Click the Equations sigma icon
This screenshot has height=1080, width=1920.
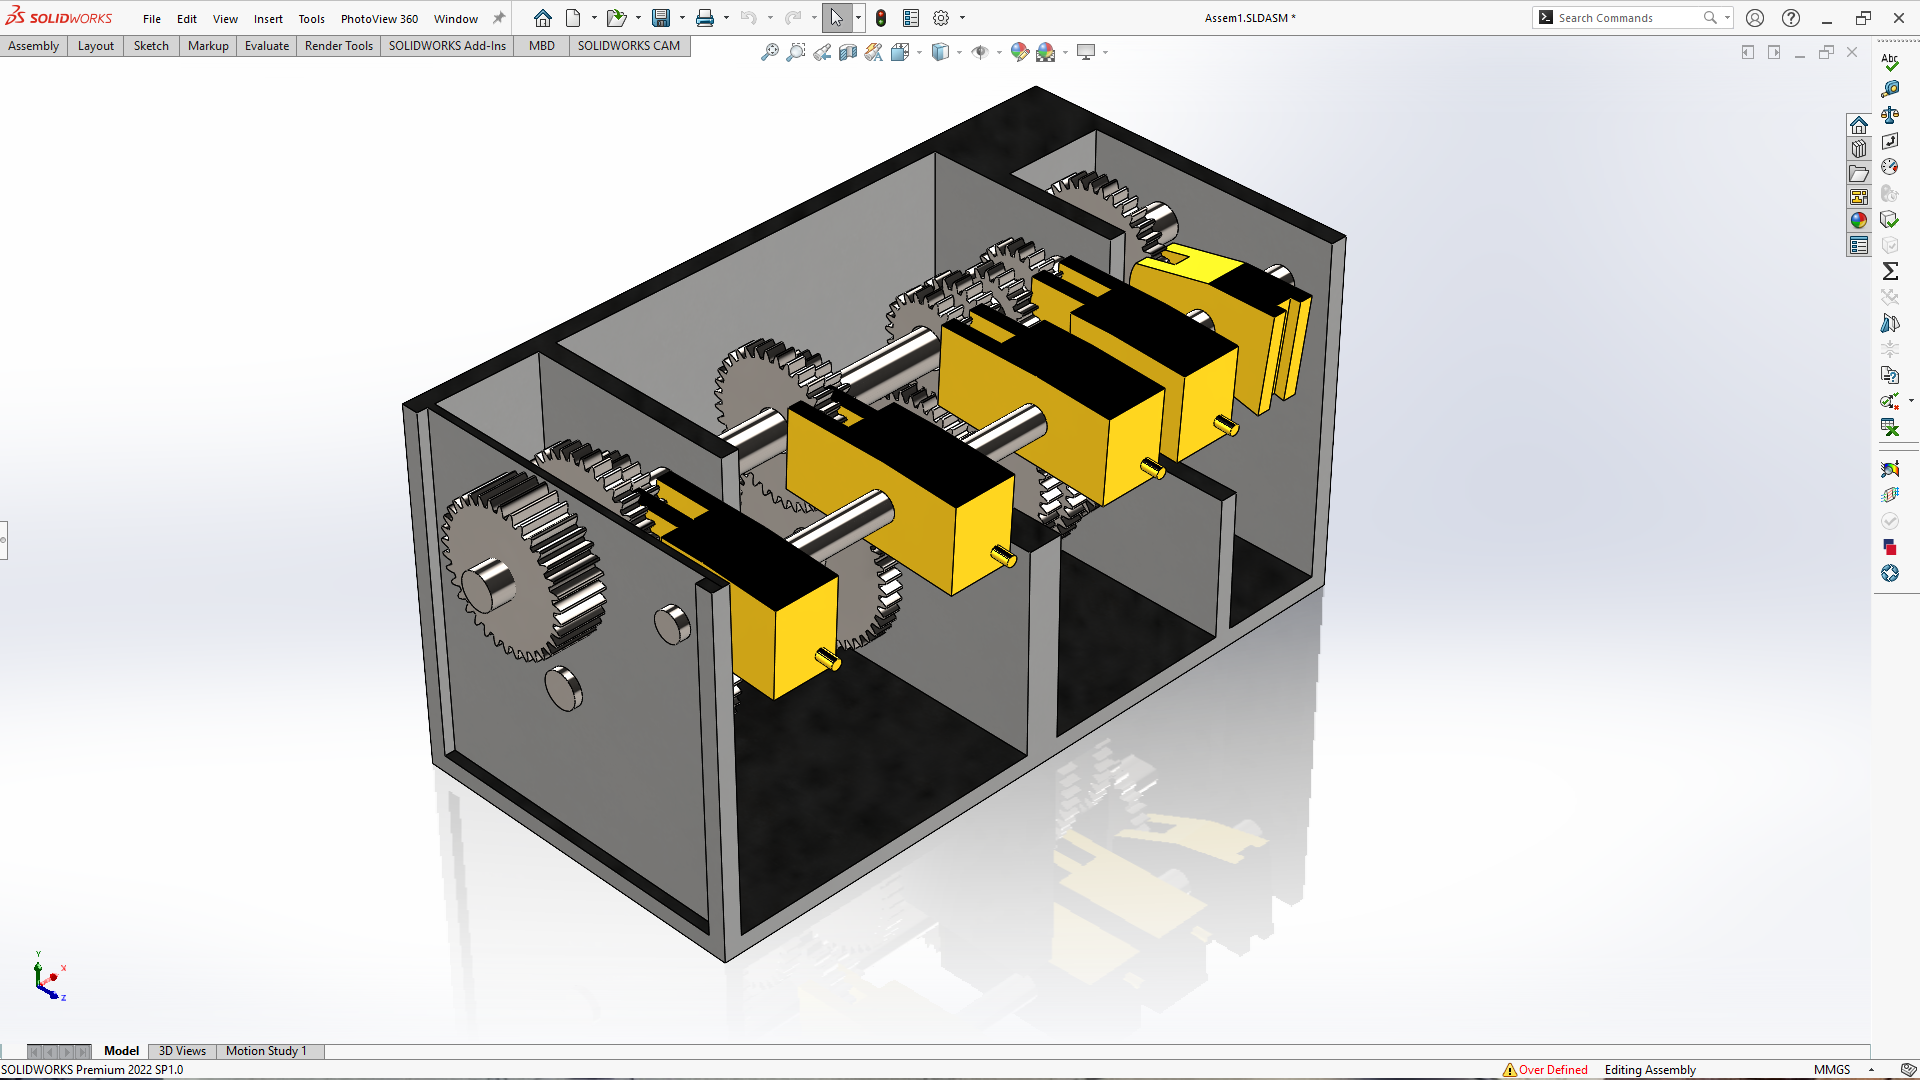[x=1890, y=271]
